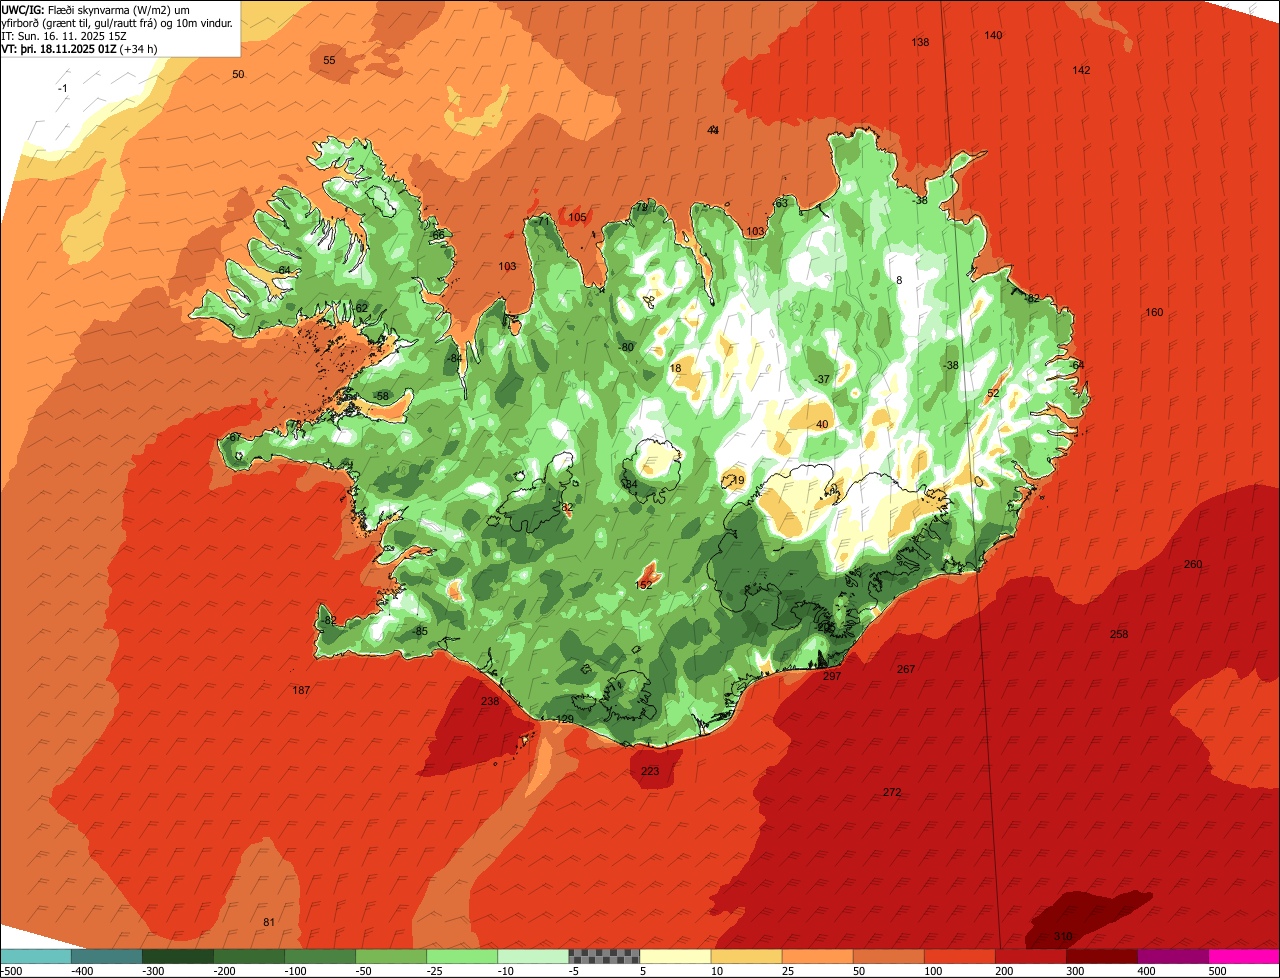Screen dimensions: 1280x978
Task: Click the '140' map value
Action: [993, 35]
